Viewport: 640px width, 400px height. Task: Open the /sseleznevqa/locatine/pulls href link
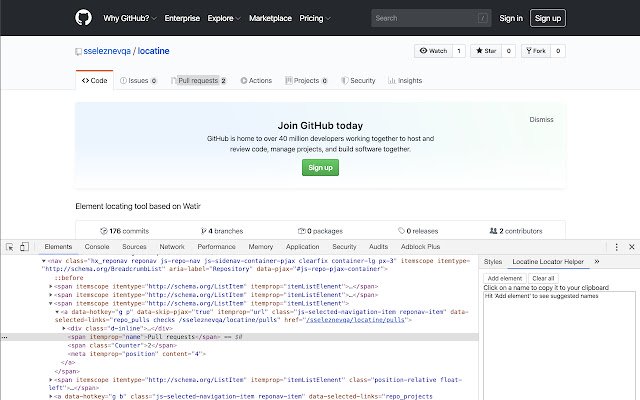pos(356,320)
